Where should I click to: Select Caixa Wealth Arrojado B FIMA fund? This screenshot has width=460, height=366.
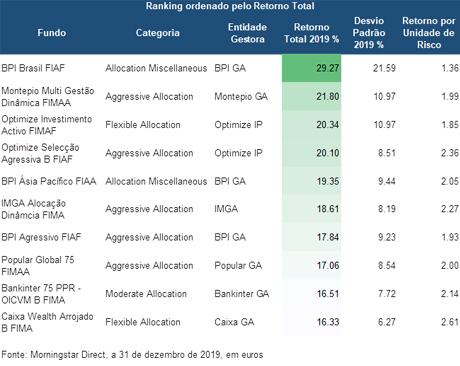click(47, 322)
